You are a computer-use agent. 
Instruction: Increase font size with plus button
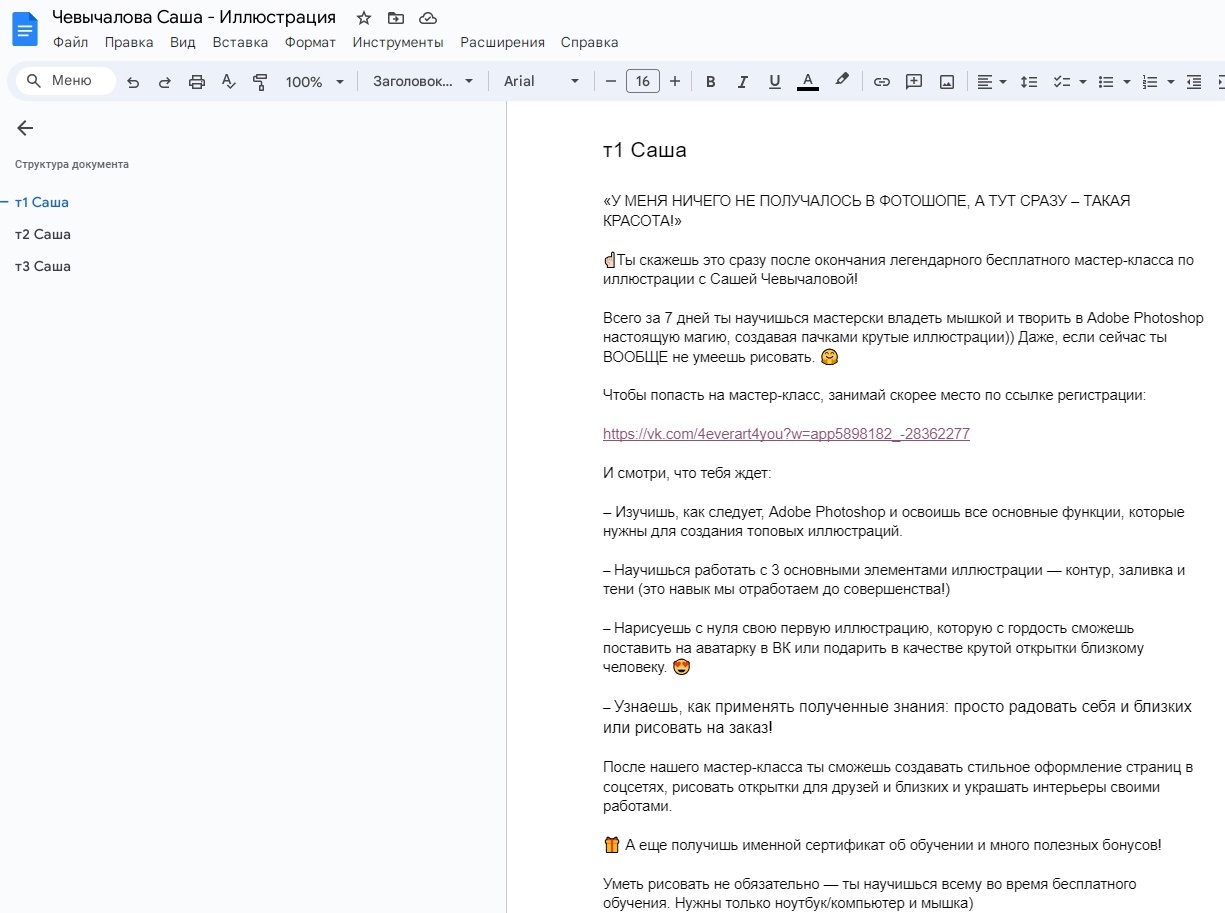point(675,81)
